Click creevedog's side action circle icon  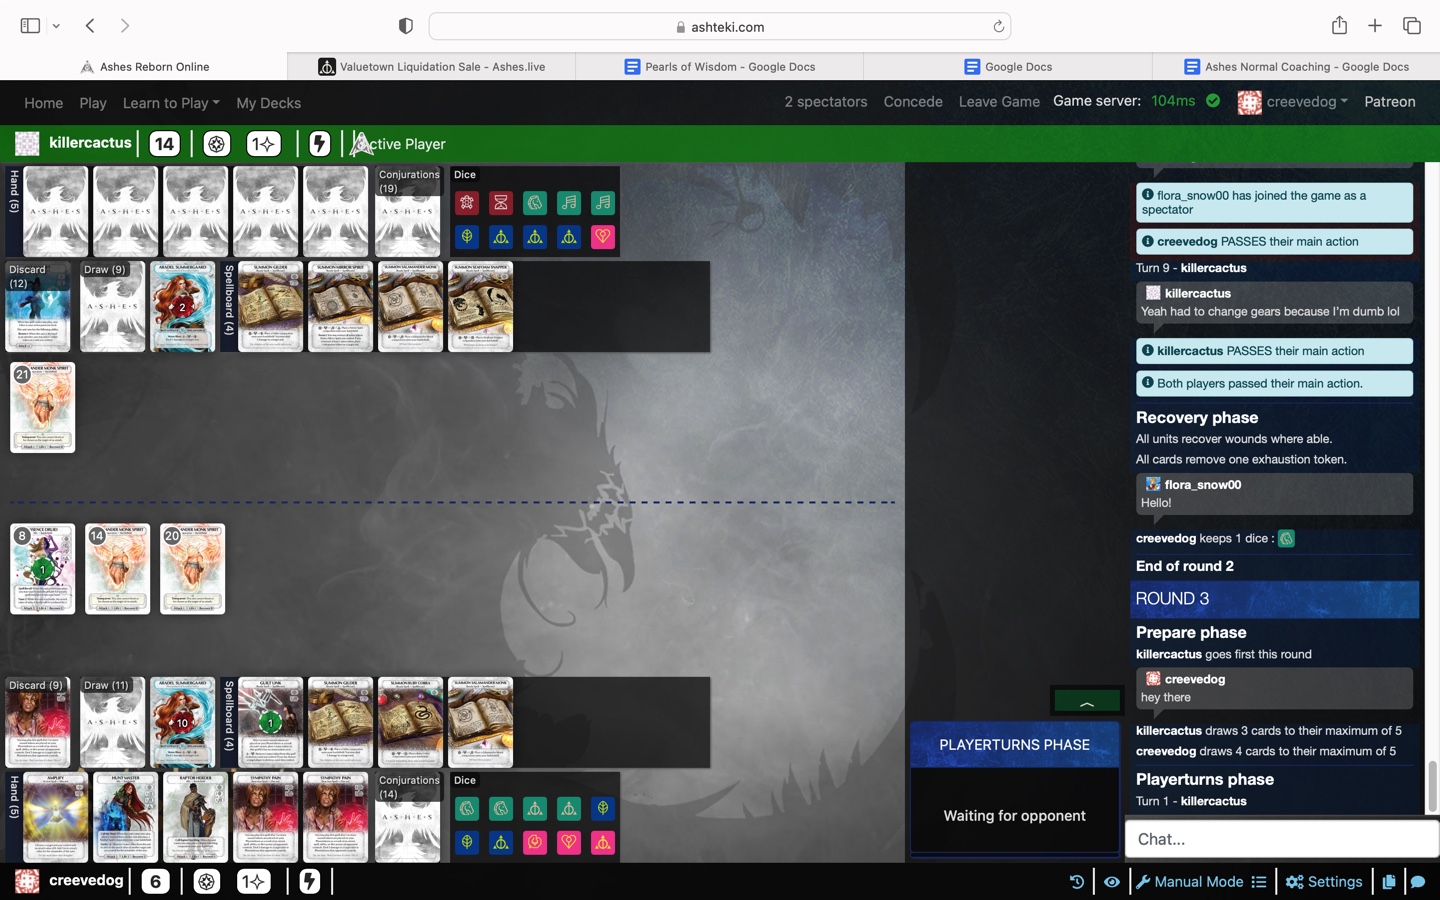207,881
